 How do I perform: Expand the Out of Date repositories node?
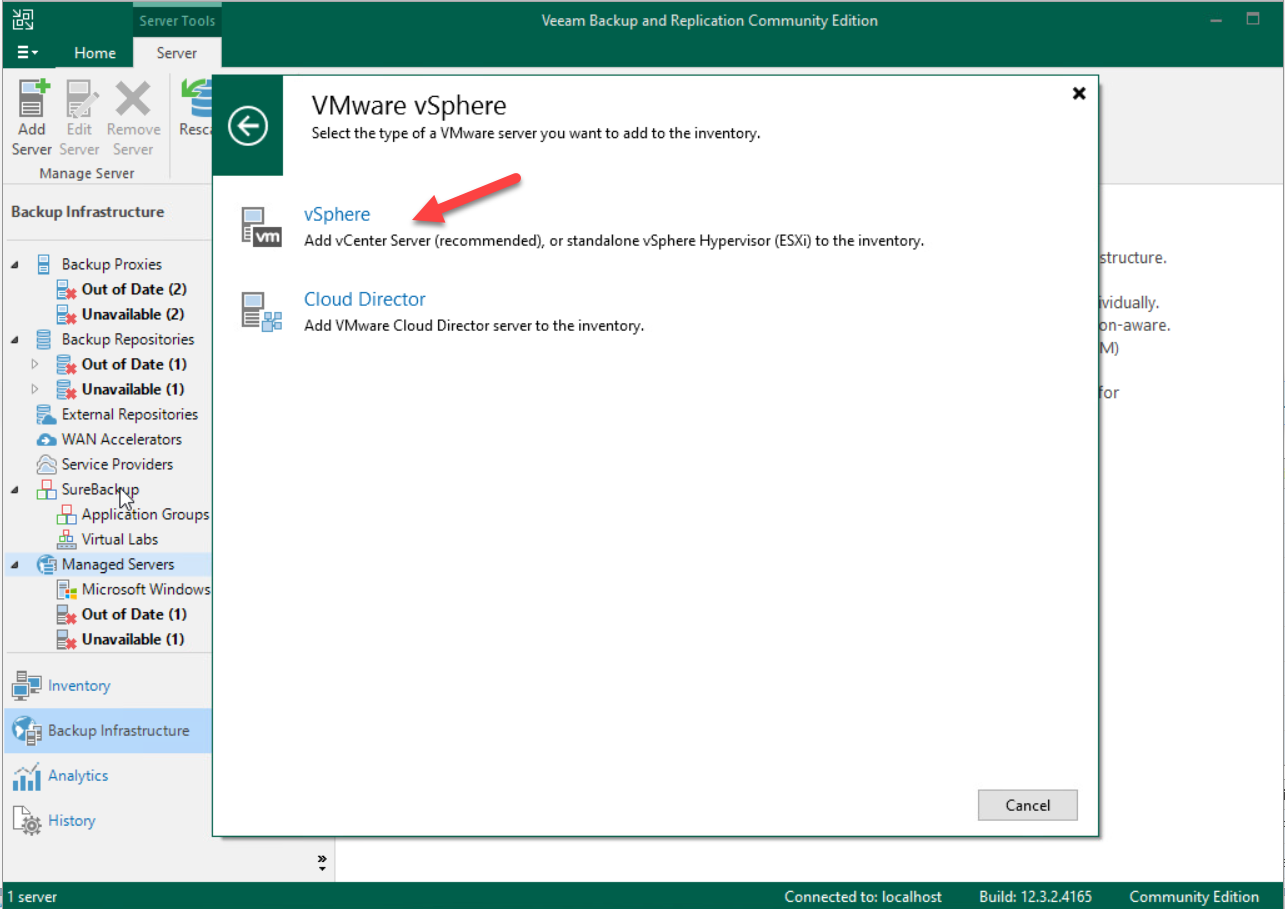[34, 364]
